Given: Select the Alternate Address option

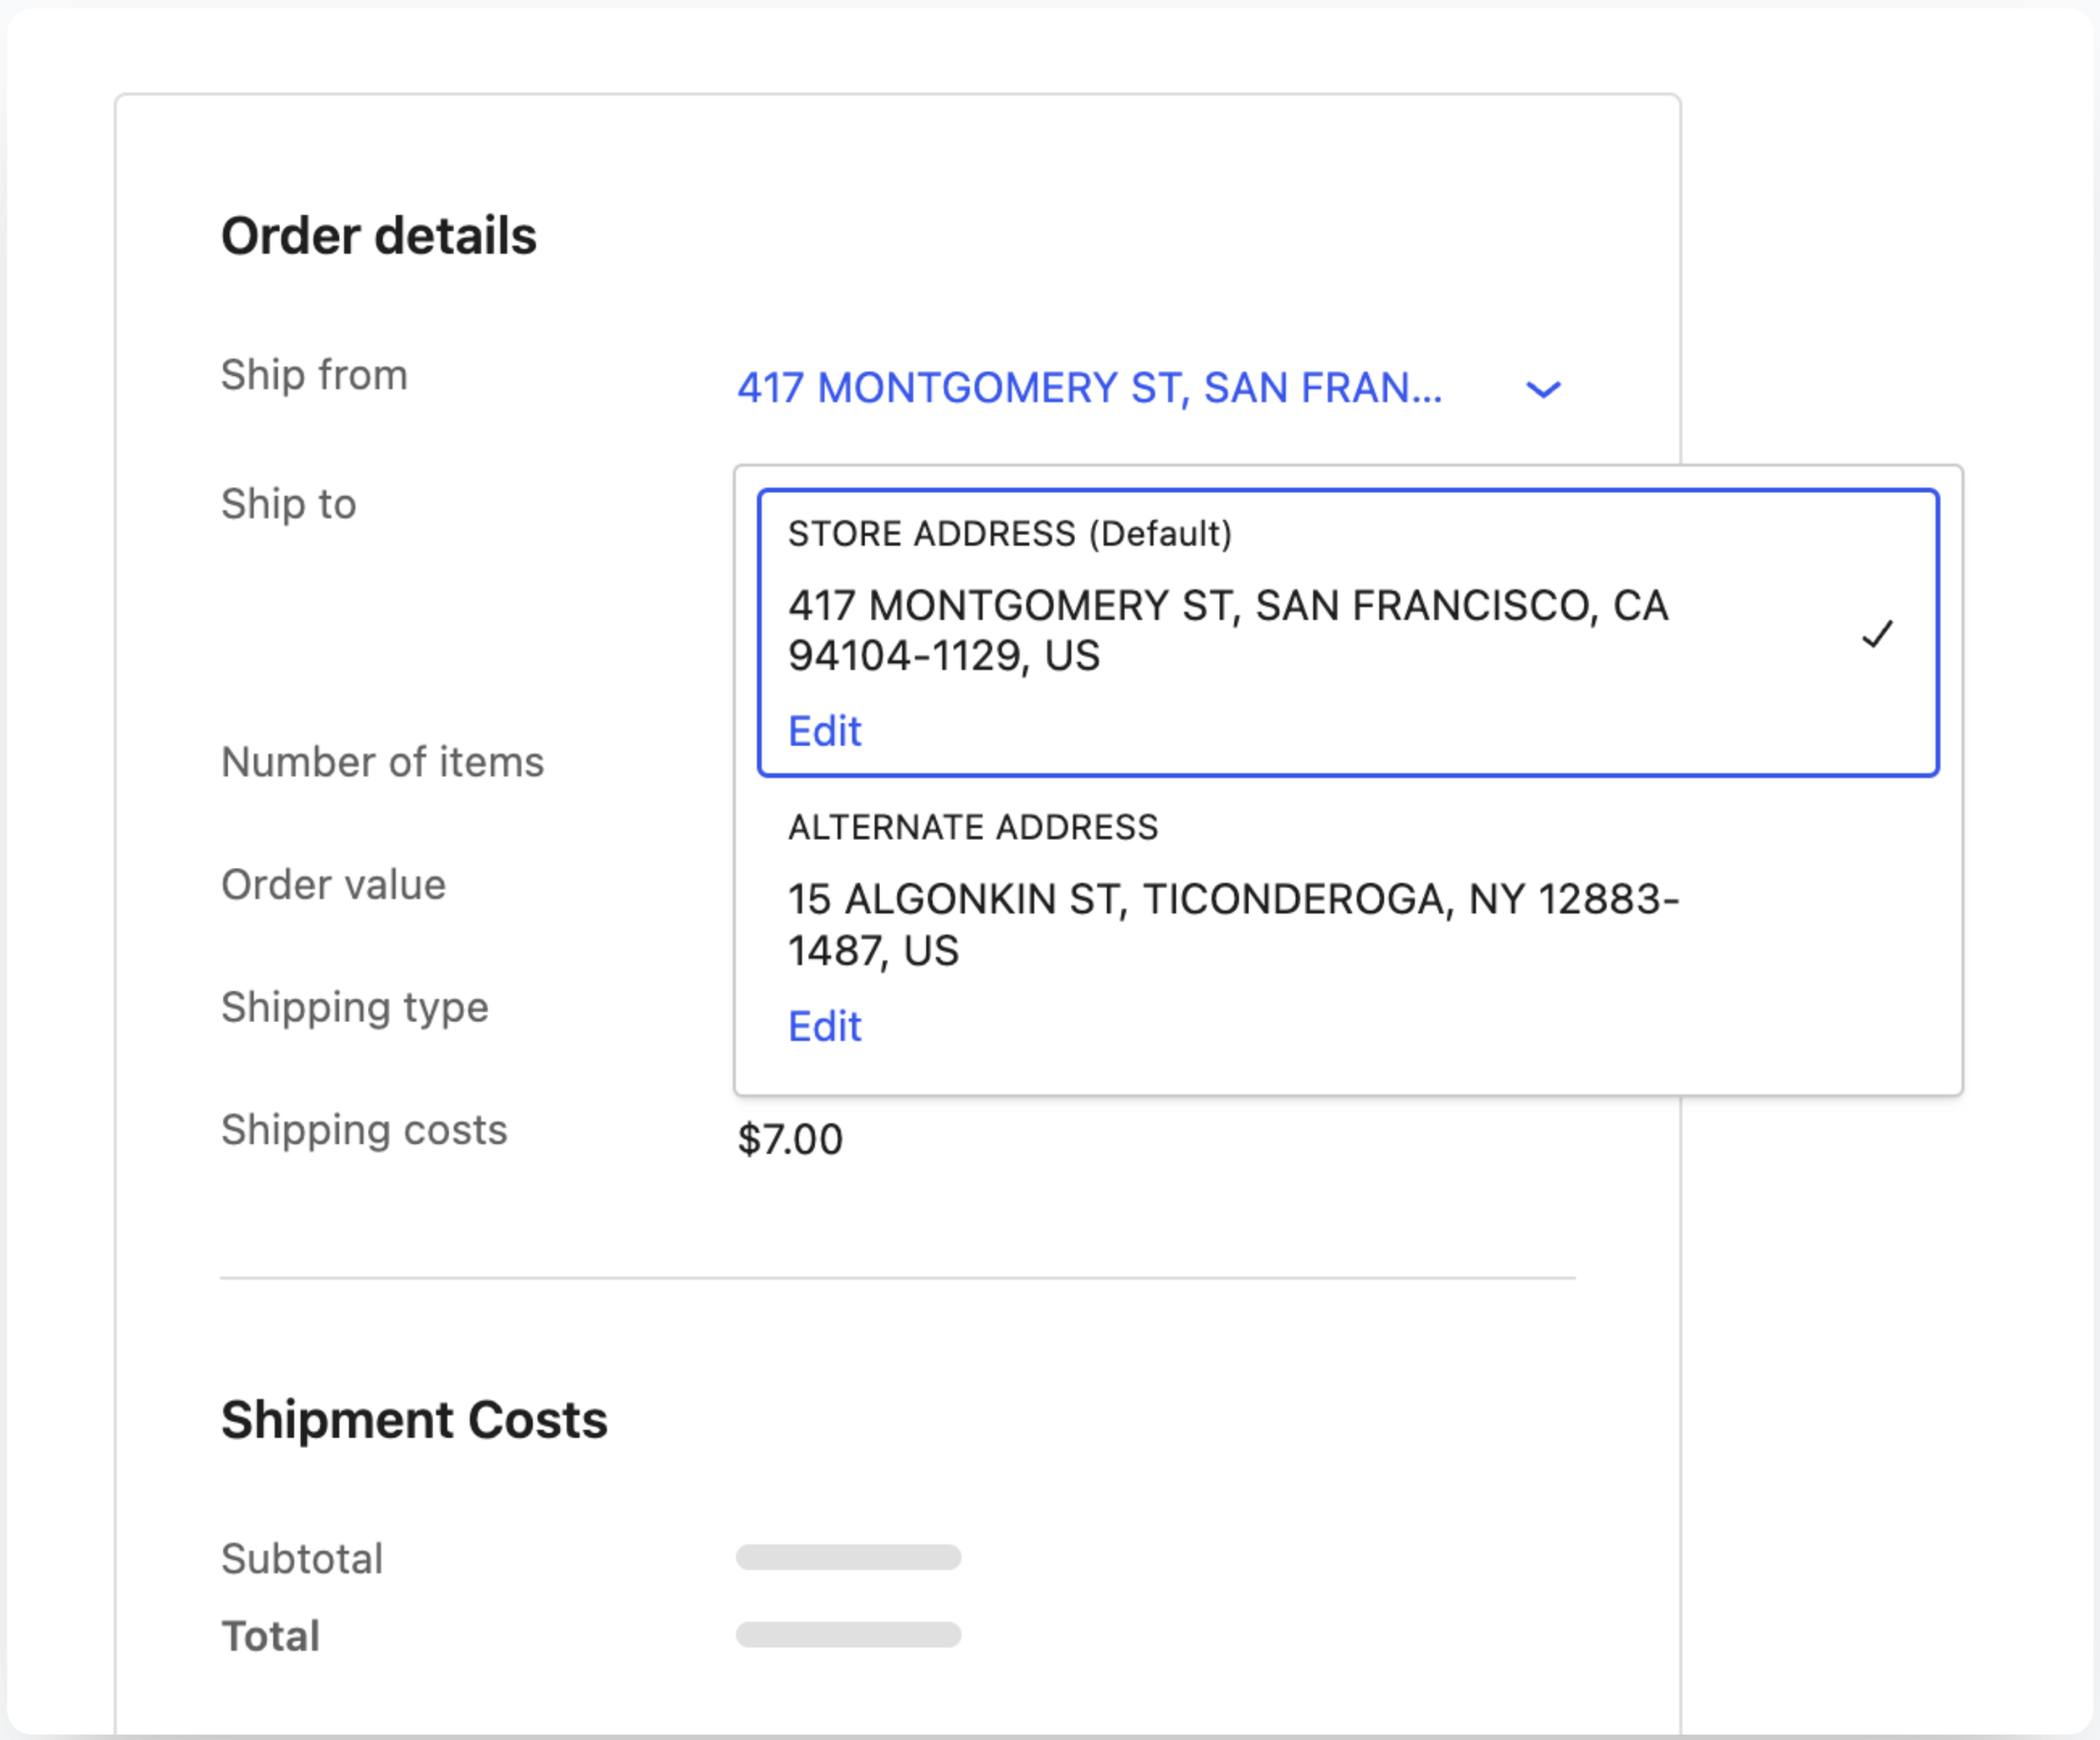Looking at the screenshot, I should pos(1230,925).
